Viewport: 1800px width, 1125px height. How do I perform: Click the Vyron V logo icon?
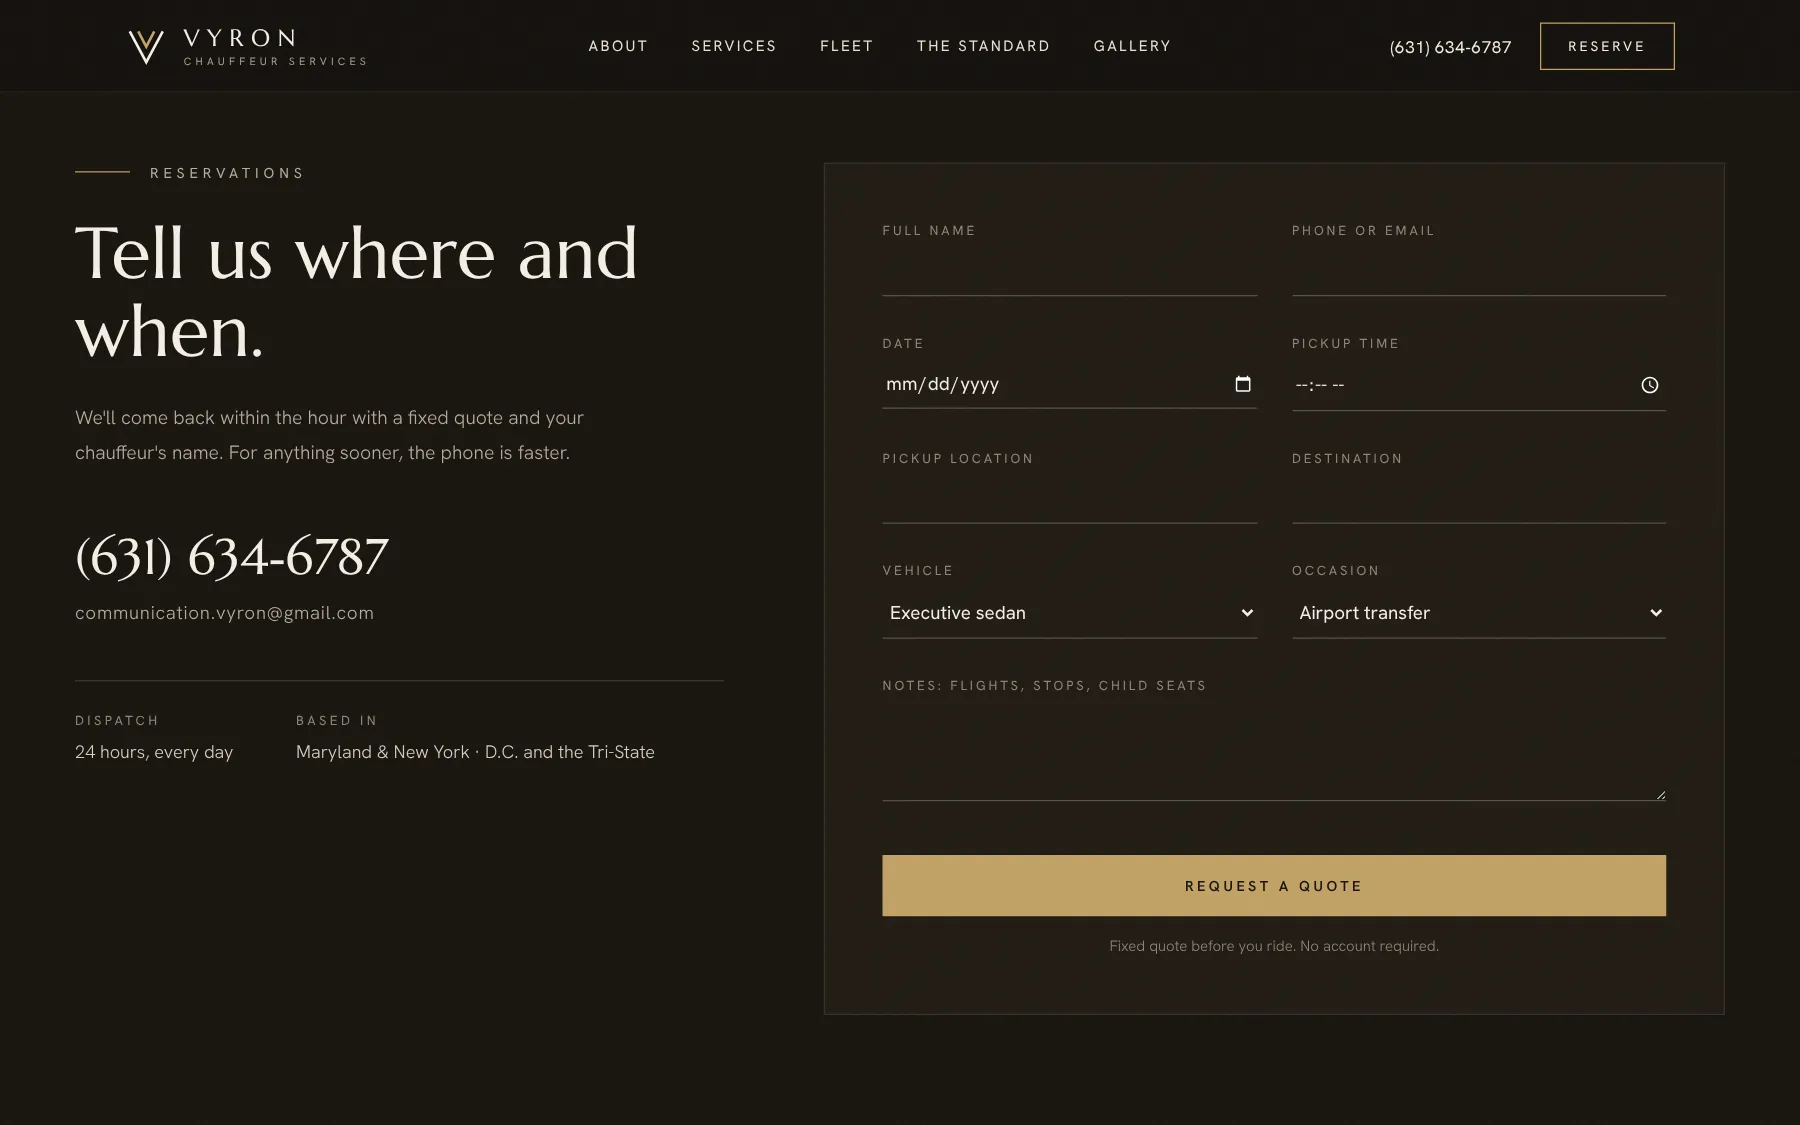point(146,47)
